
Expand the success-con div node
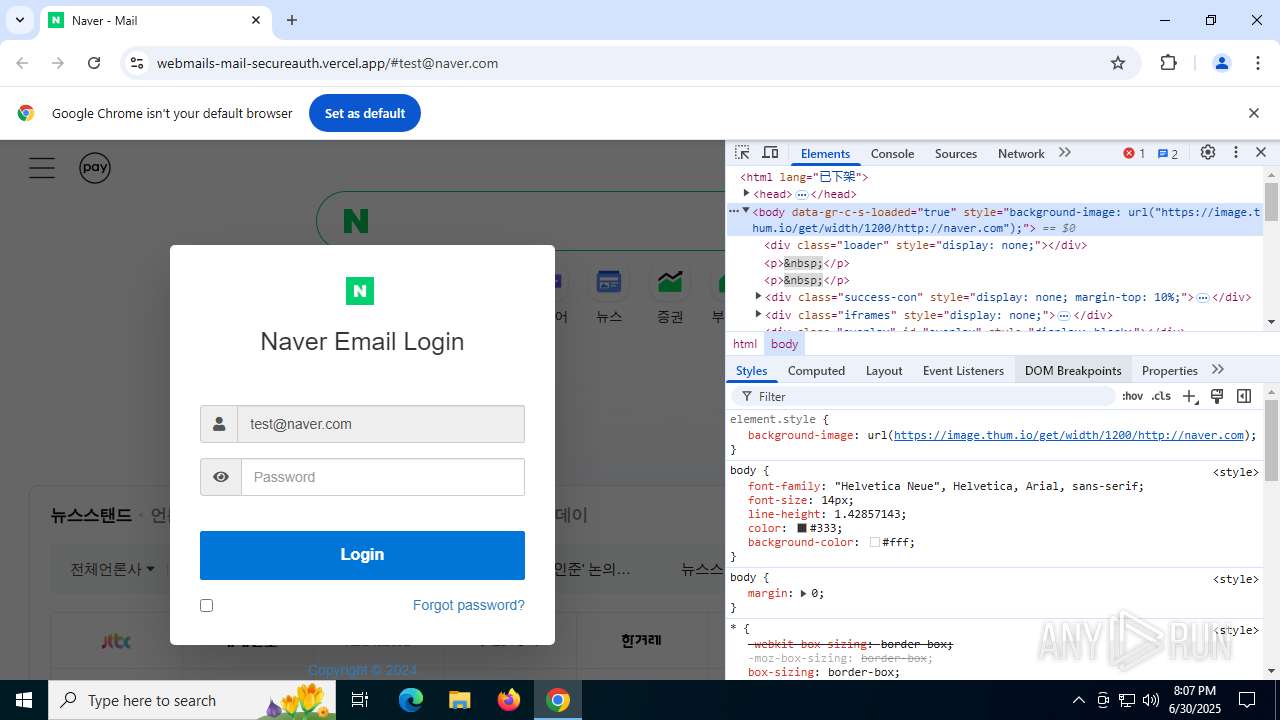[758, 297]
